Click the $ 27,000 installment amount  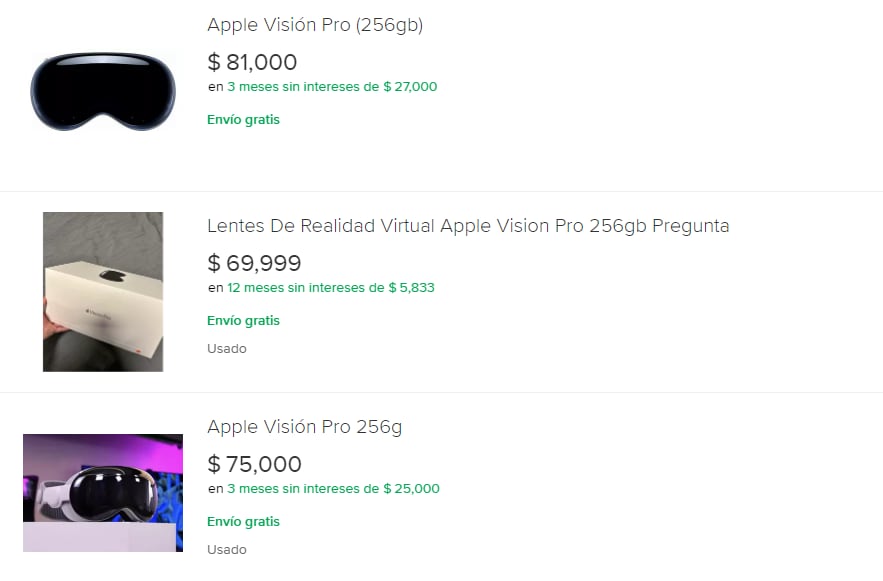click(x=410, y=87)
